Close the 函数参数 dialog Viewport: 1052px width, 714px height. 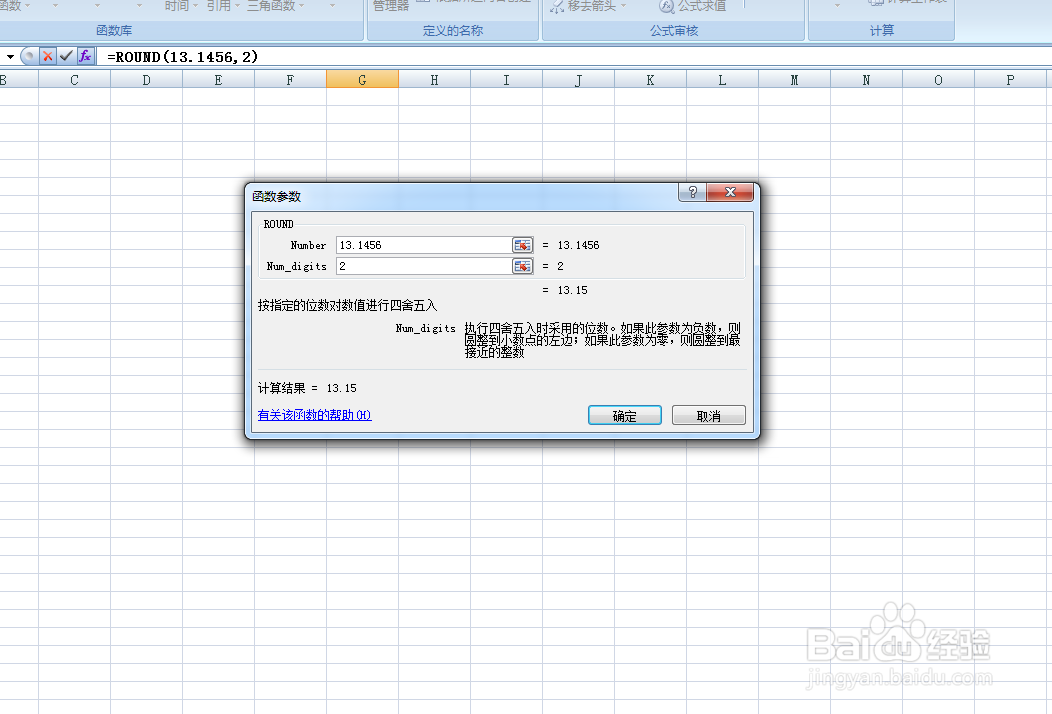(x=730, y=193)
